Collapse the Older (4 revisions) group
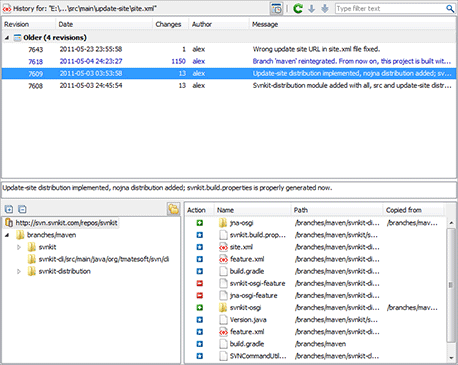The height and width of the screenshot is (365, 458). [x=7, y=38]
